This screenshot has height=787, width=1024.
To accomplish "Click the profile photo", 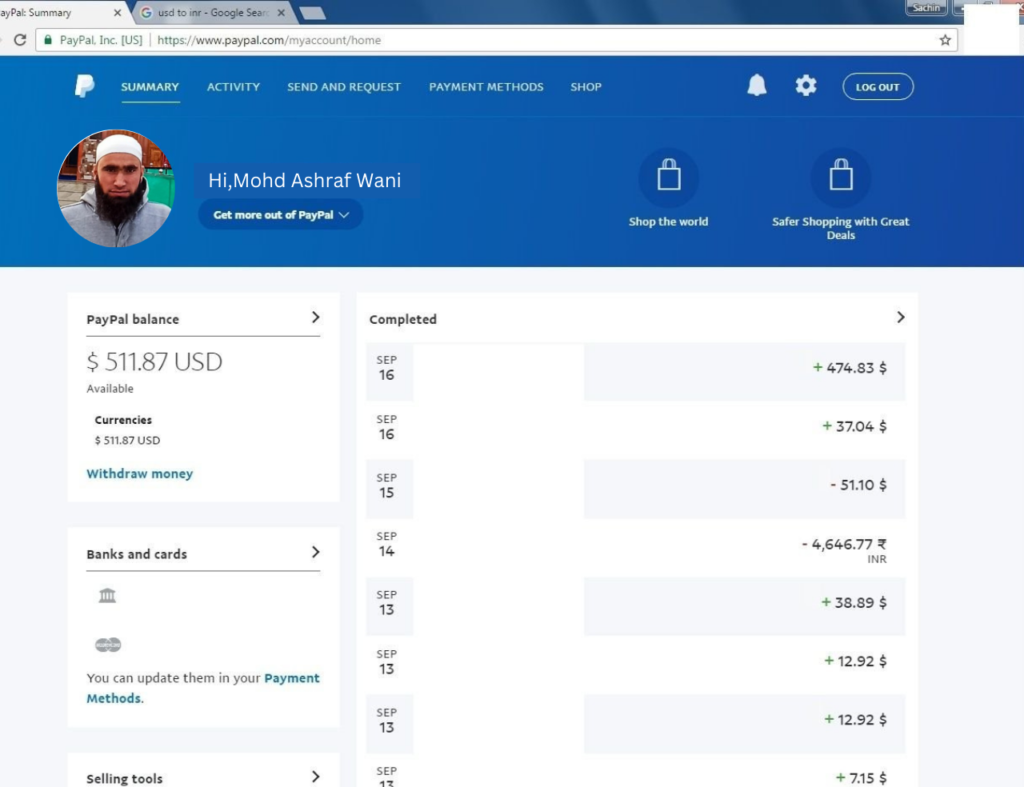I will [x=116, y=188].
